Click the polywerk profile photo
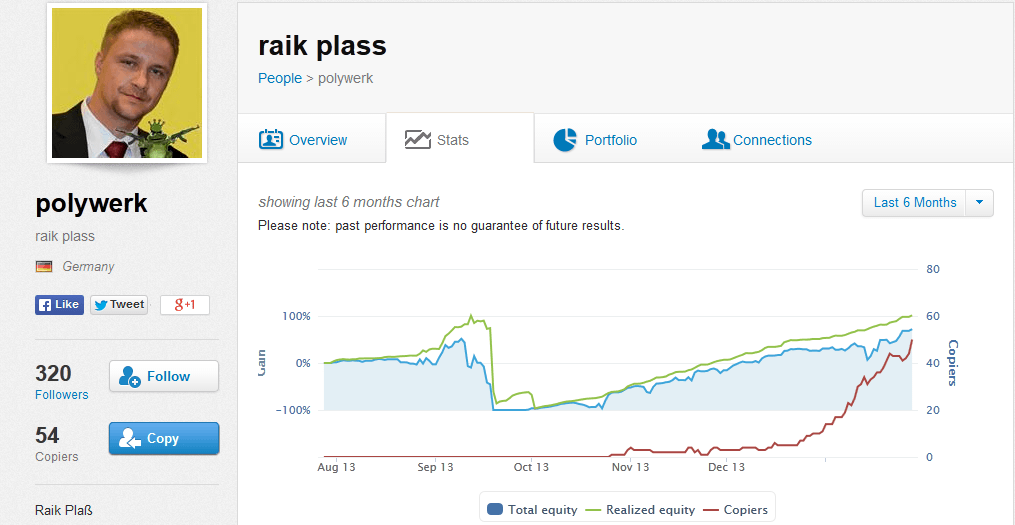The width and height of the screenshot is (1015, 525). [127, 83]
